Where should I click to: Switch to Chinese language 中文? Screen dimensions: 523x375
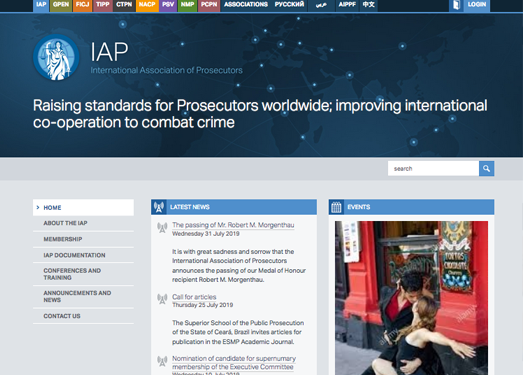pos(369,5)
